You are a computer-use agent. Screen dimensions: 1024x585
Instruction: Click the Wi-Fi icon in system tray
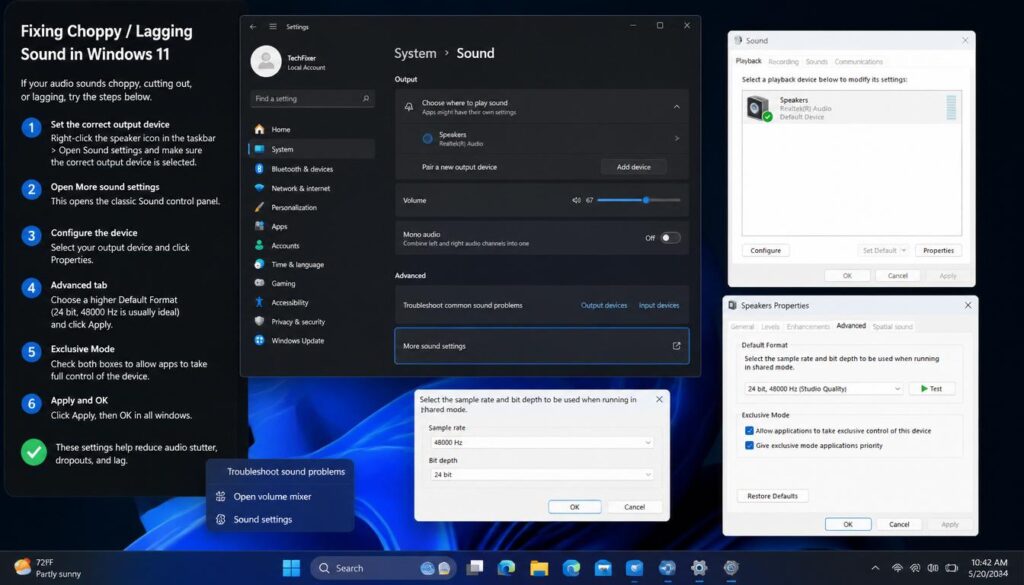click(897, 568)
